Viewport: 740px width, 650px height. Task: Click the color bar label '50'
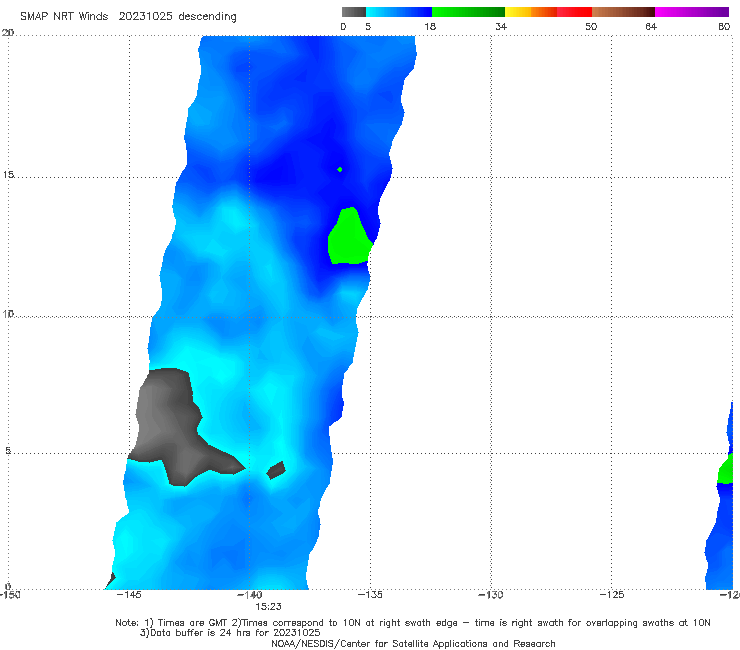[x=591, y=26]
